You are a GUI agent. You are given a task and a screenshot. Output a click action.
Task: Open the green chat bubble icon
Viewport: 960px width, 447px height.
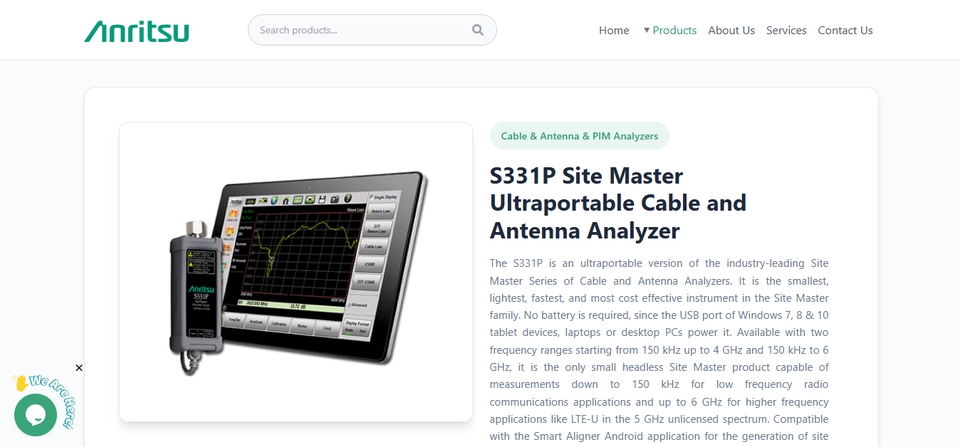click(x=36, y=415)
